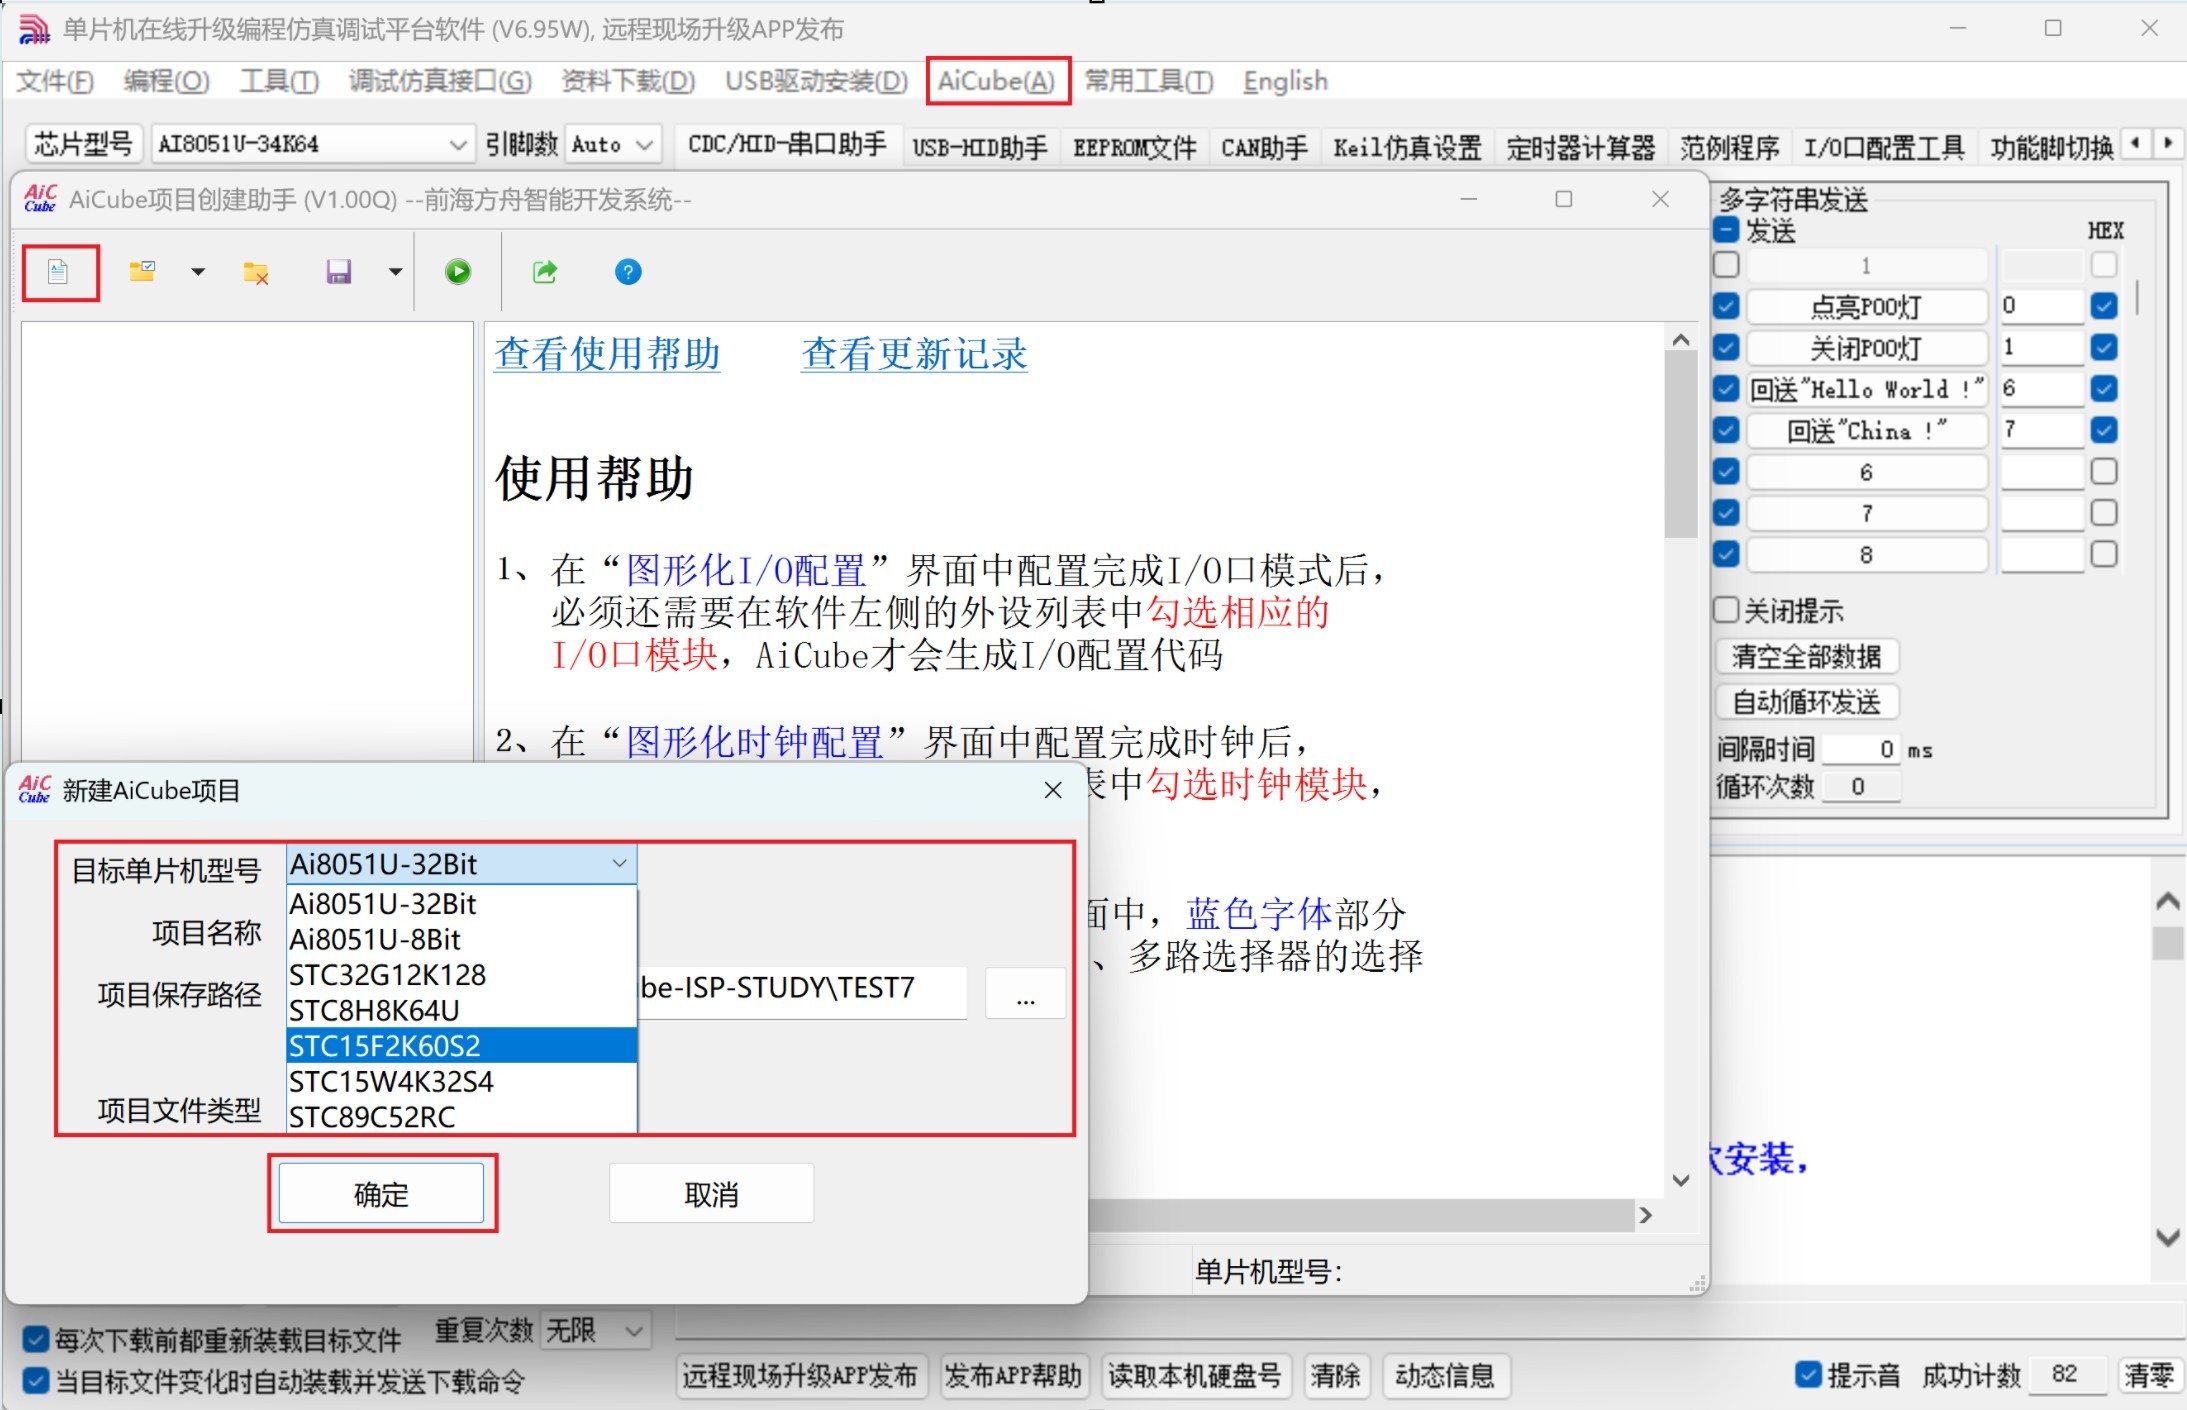Click the 读取本机硬盘号 button
The image size is (2187, 1410).
click(1194, 1376)
